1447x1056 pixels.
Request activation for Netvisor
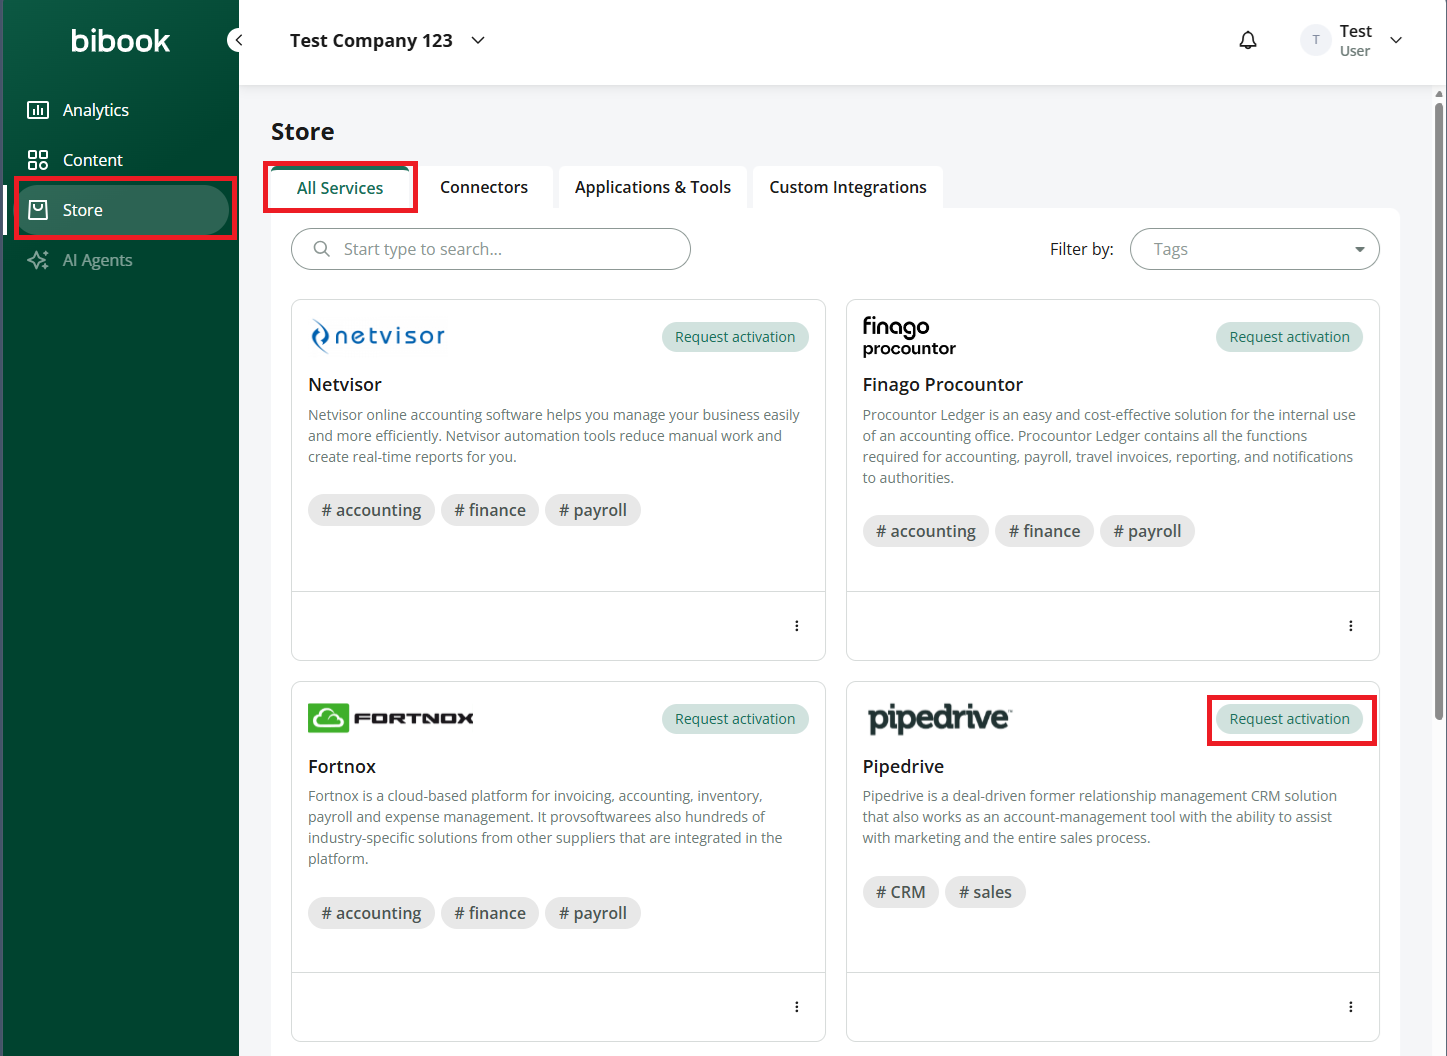735,337
